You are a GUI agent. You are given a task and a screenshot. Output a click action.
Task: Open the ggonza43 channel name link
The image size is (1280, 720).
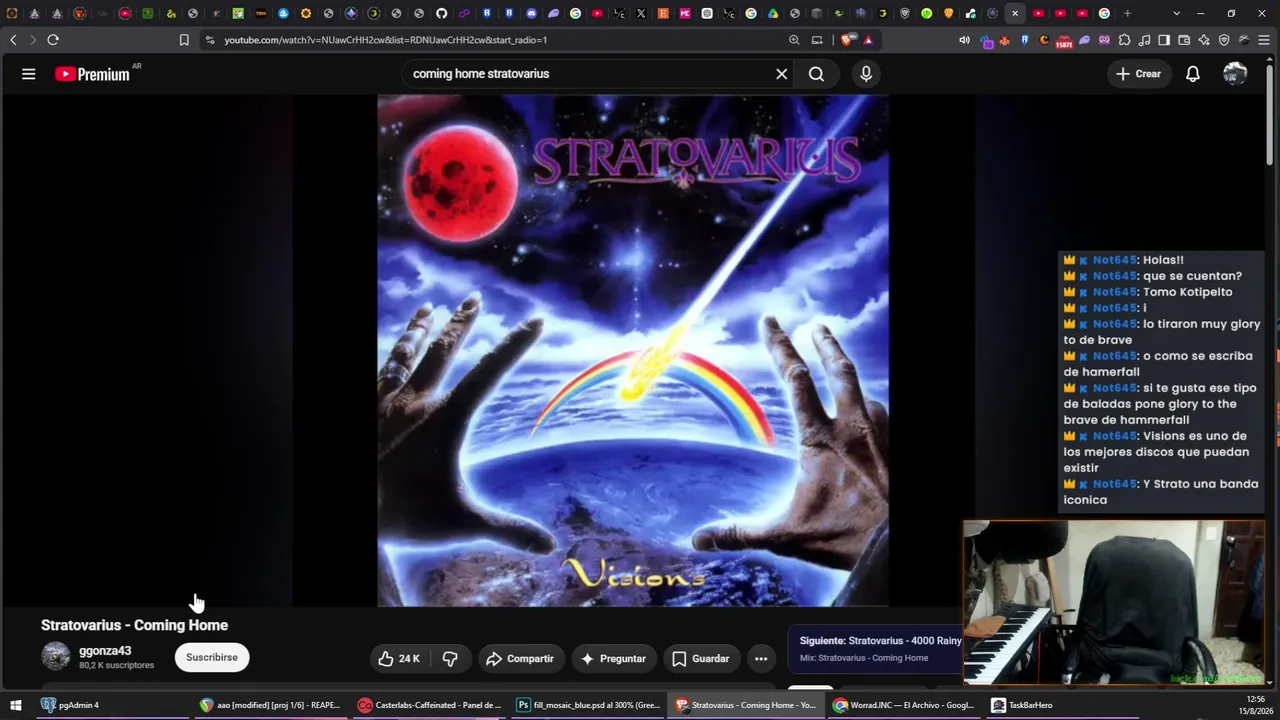pyautogui.click(x=105, y=651)
